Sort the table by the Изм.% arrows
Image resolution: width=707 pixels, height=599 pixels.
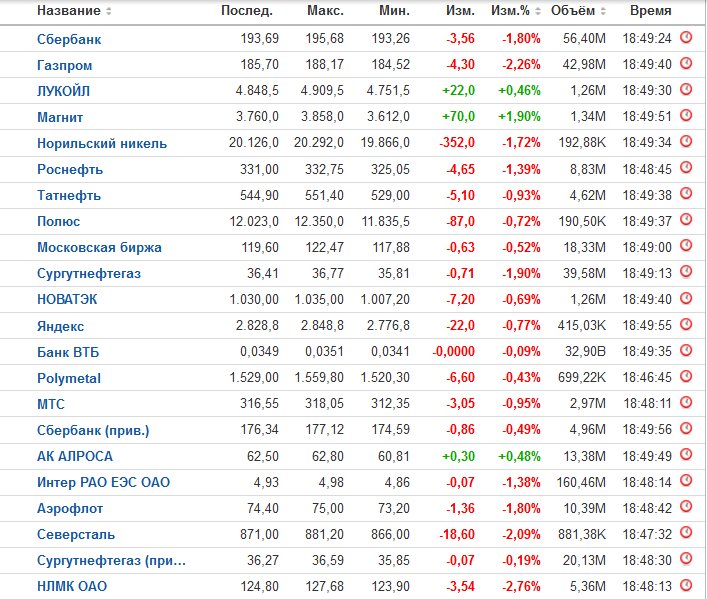pos(537,11)
